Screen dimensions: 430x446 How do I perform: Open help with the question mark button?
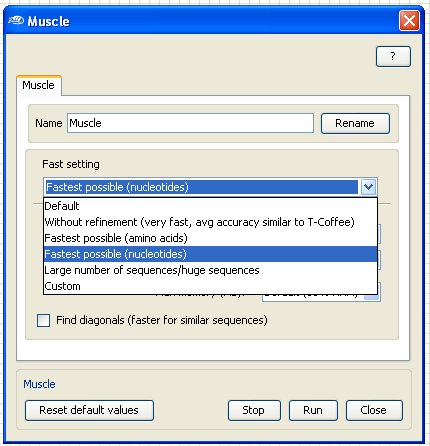(x=393, y=56)
